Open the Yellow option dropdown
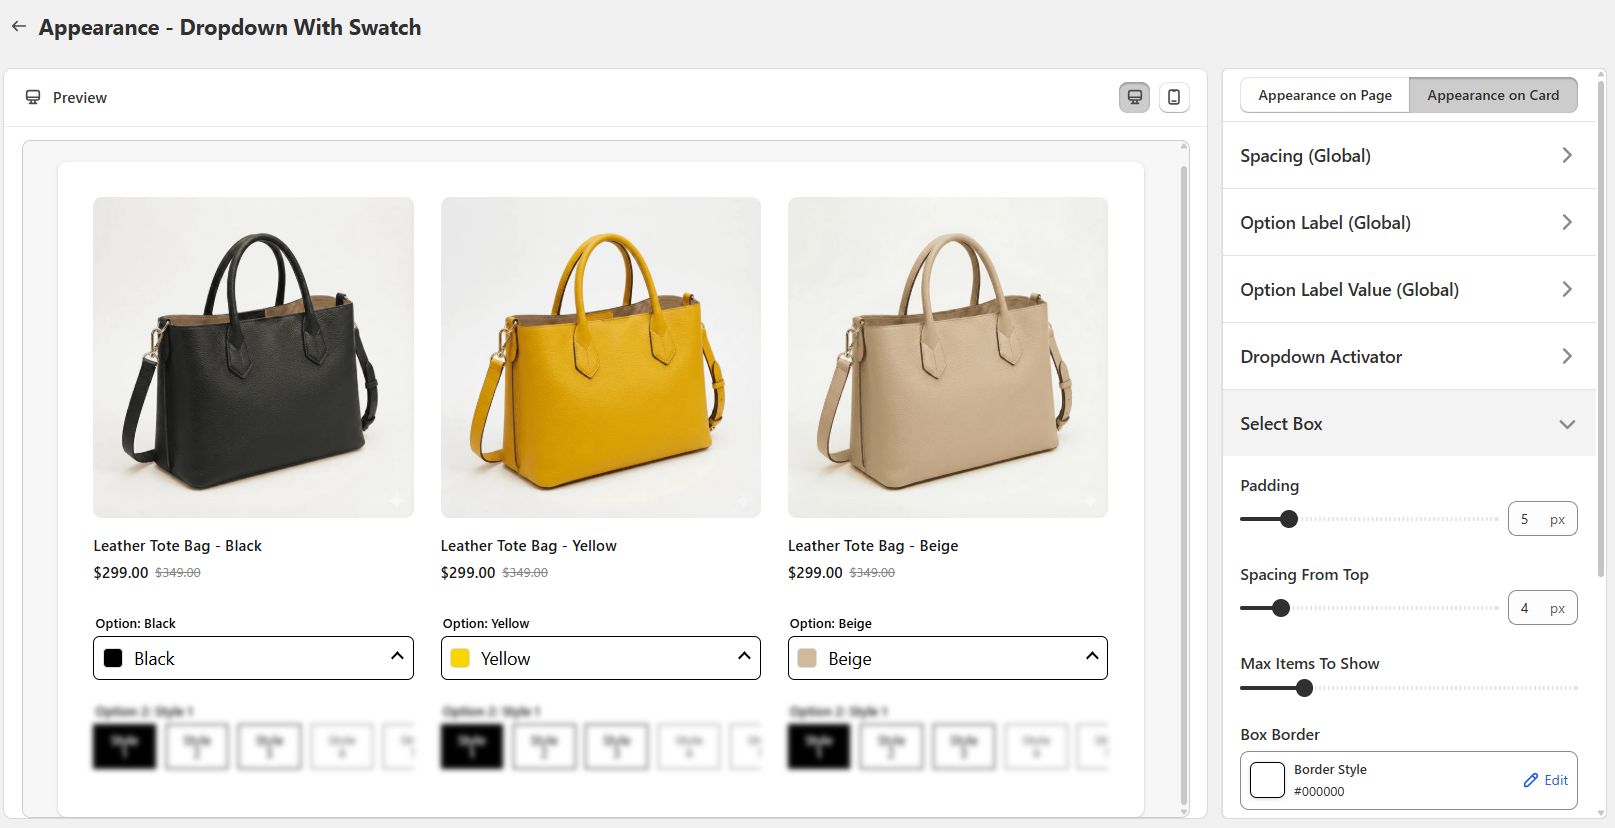1615x828 pixels. 600,658
